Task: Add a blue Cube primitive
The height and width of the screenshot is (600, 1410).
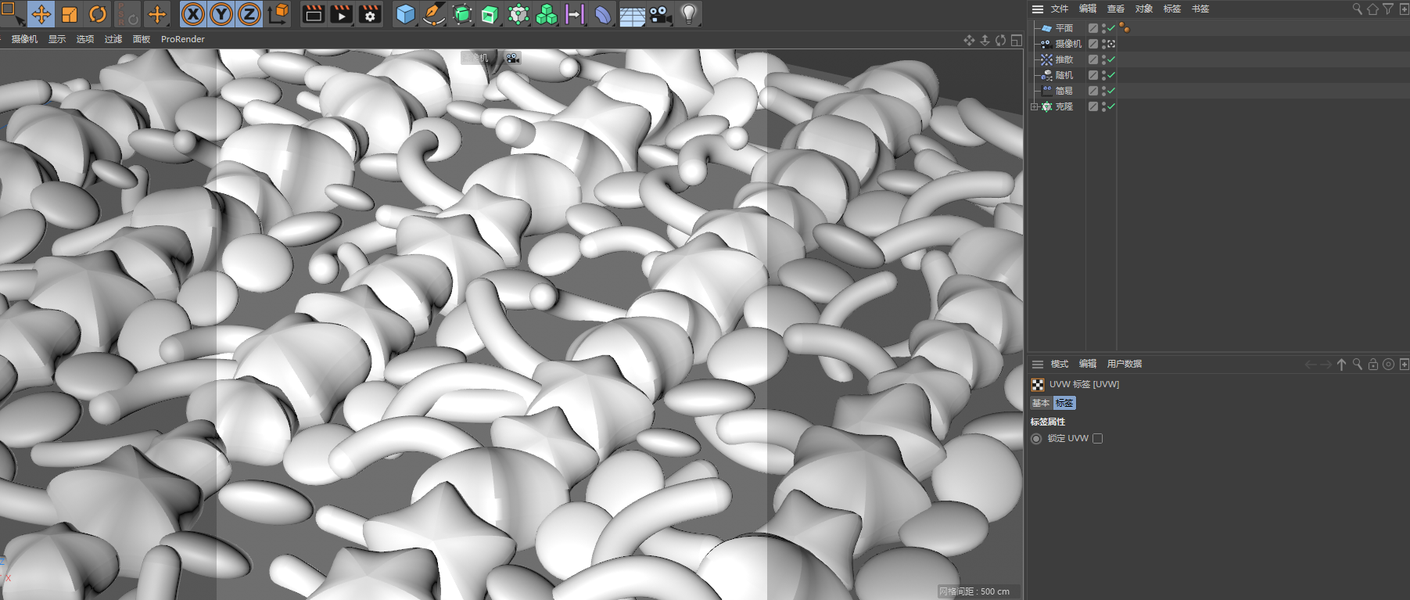Action: 405,14
